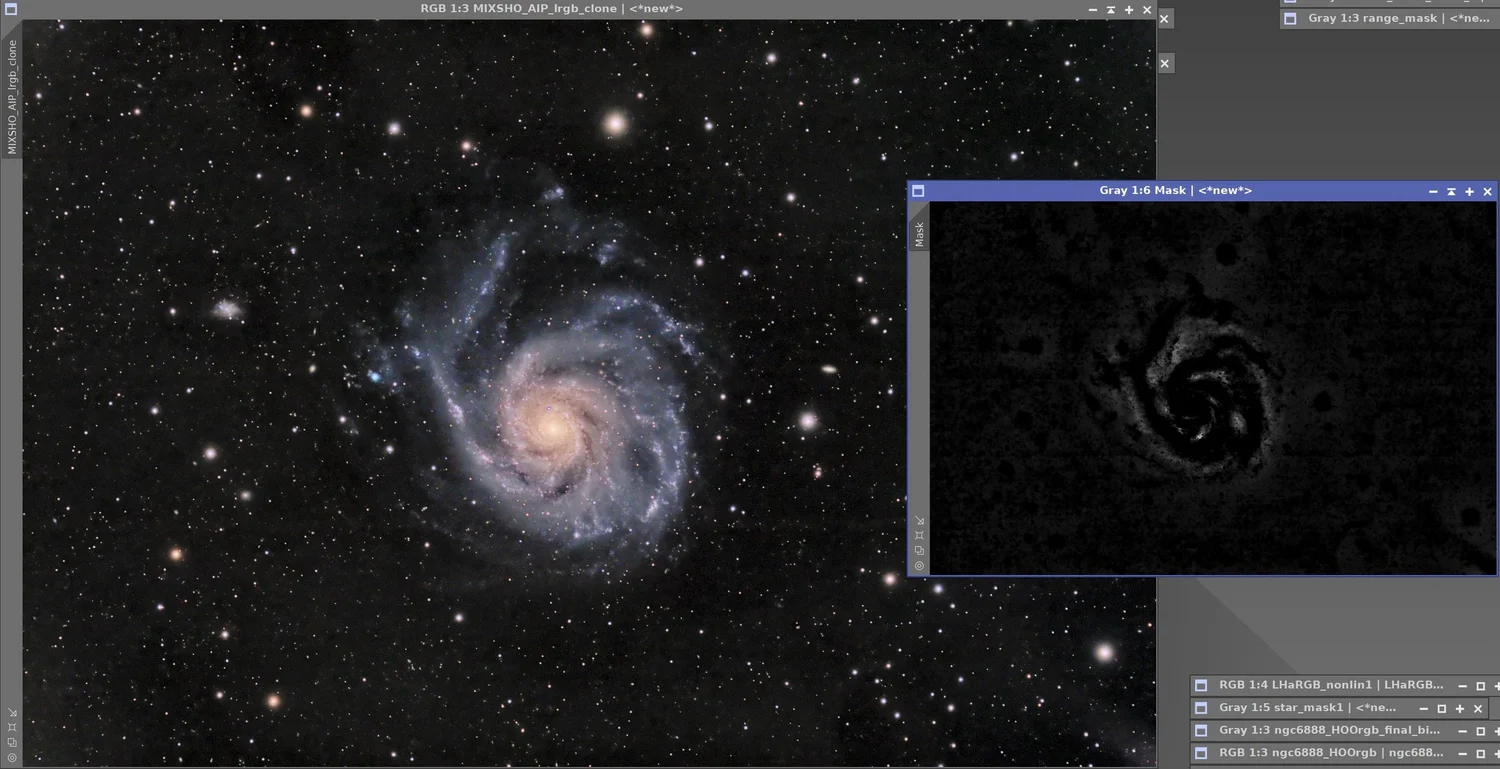Click the duplicate view icon on lrgb_clone window edge
Image resolution: width=1500 pixels, height=769 pixels.
[13, 743]
